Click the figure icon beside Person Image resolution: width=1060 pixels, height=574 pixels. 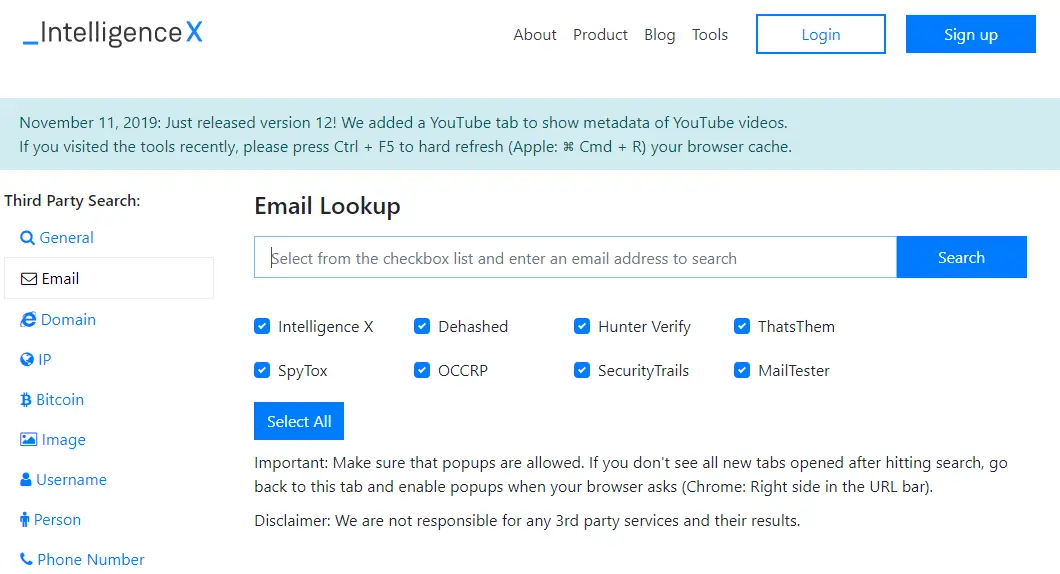tap(25, 520)
